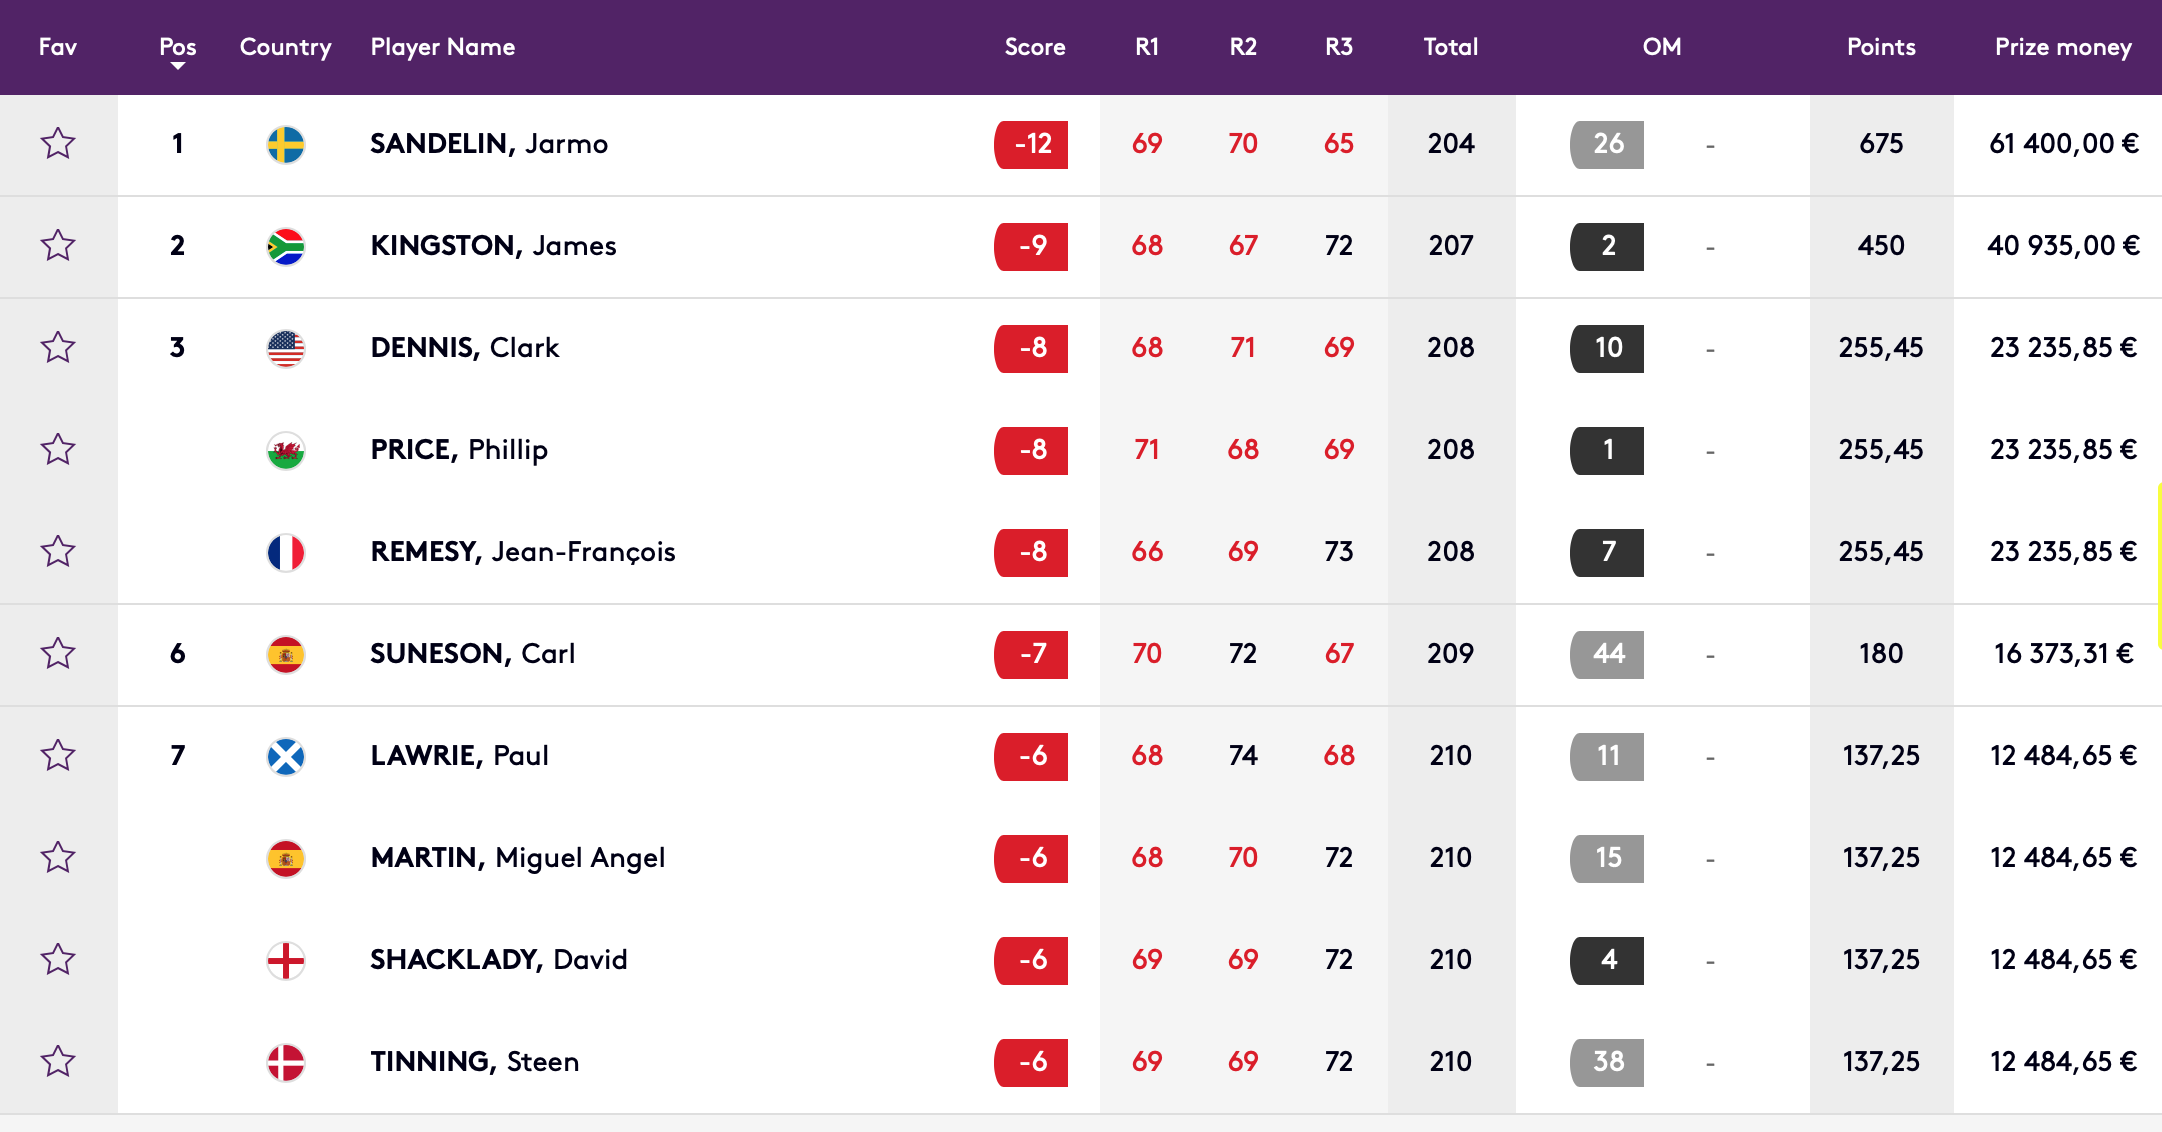Click the Sweden flag icon
This screenshot has height=1132, width=2162.
pyautogui.click(x=286, y=144)
